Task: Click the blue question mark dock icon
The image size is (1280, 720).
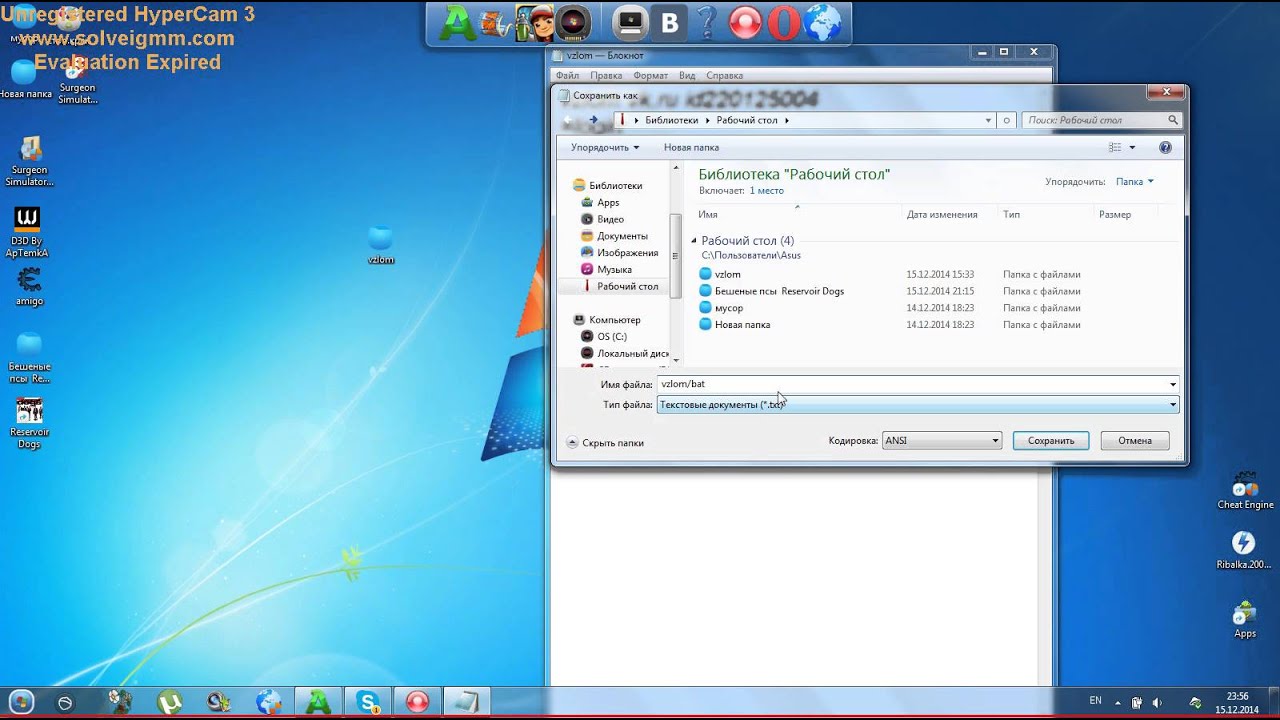Action: tap(706, 23)
